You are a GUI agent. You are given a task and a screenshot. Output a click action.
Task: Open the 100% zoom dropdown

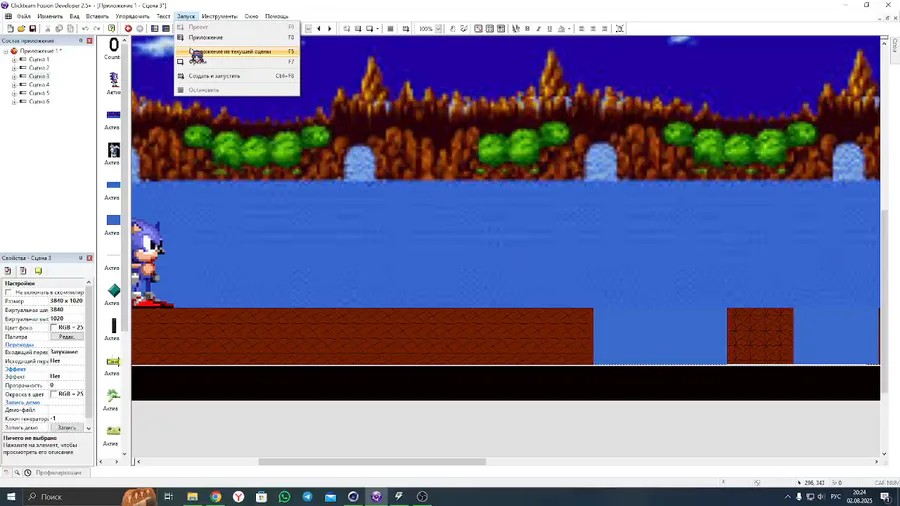coord(439,29)
